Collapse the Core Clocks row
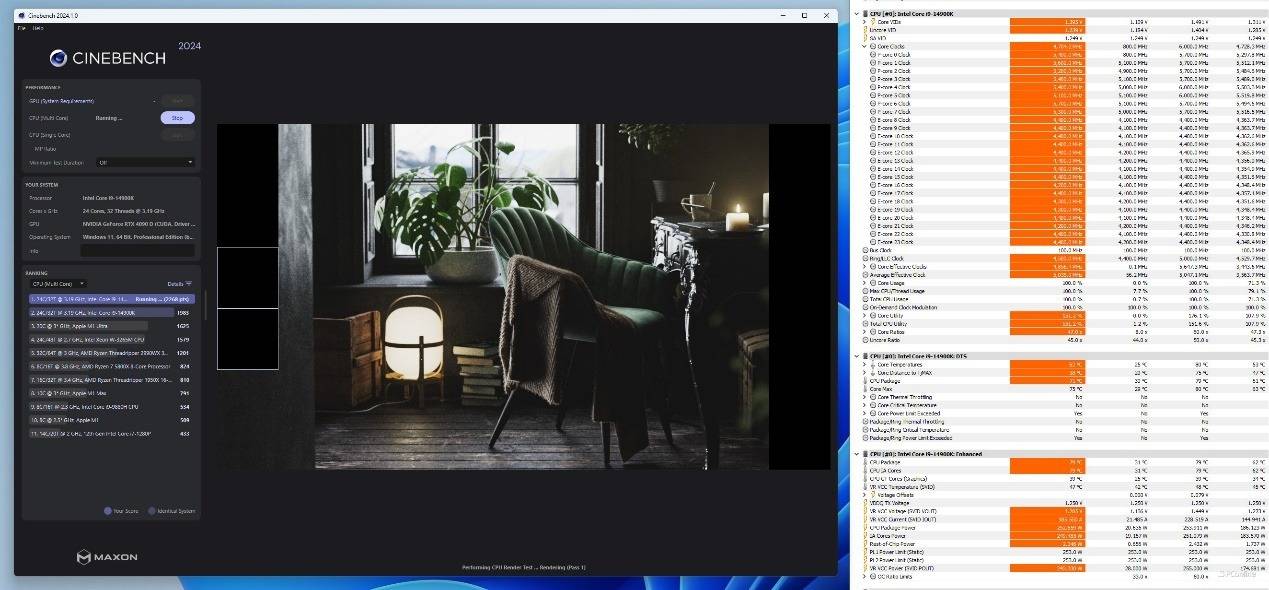 pyautogui.click(x=865, y=46)
